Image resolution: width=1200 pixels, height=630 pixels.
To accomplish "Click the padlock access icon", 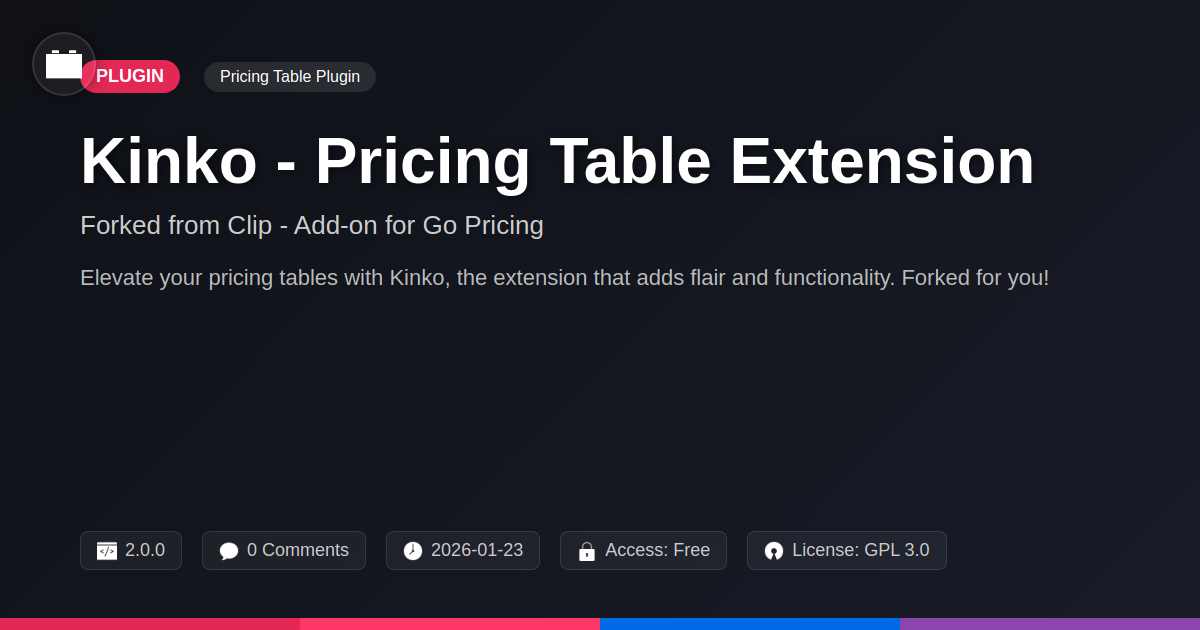I will point(587,551).
